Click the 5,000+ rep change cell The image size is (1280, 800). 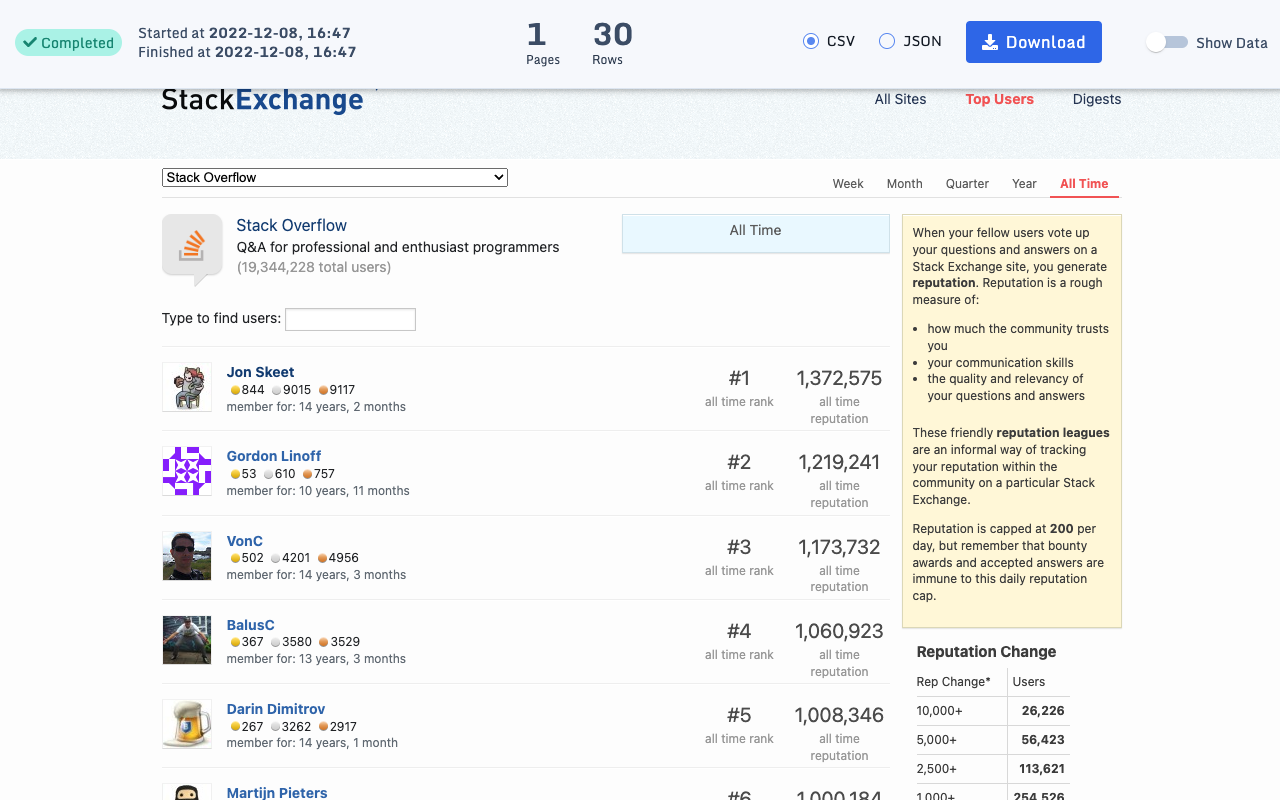[x=961, y=740]
